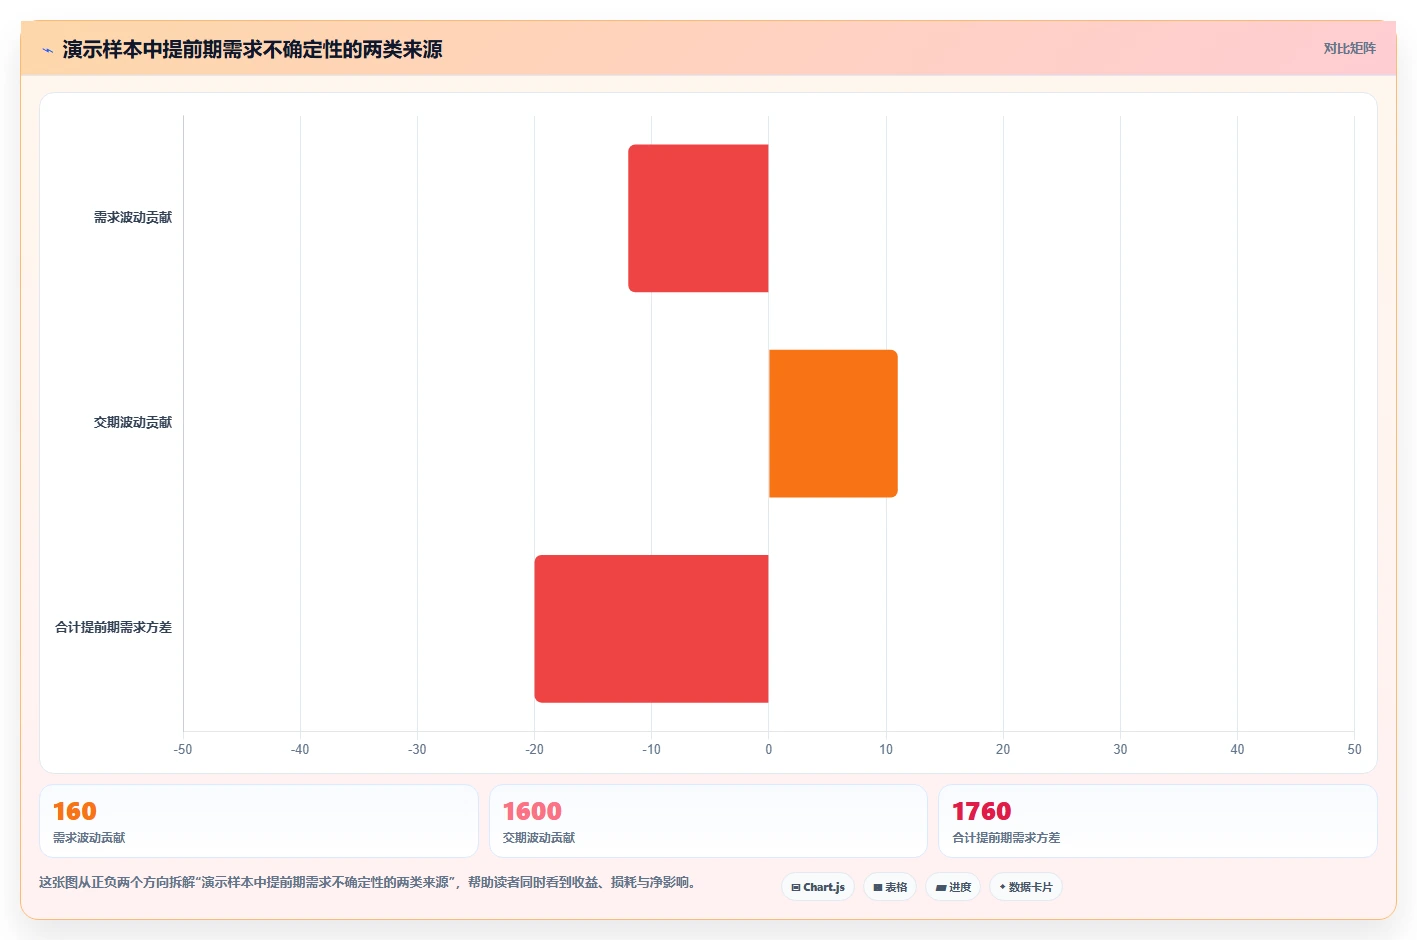Screen dimensions: 1417x940
Task: Click the x-axis tick -20
Action: pos(534,750)
